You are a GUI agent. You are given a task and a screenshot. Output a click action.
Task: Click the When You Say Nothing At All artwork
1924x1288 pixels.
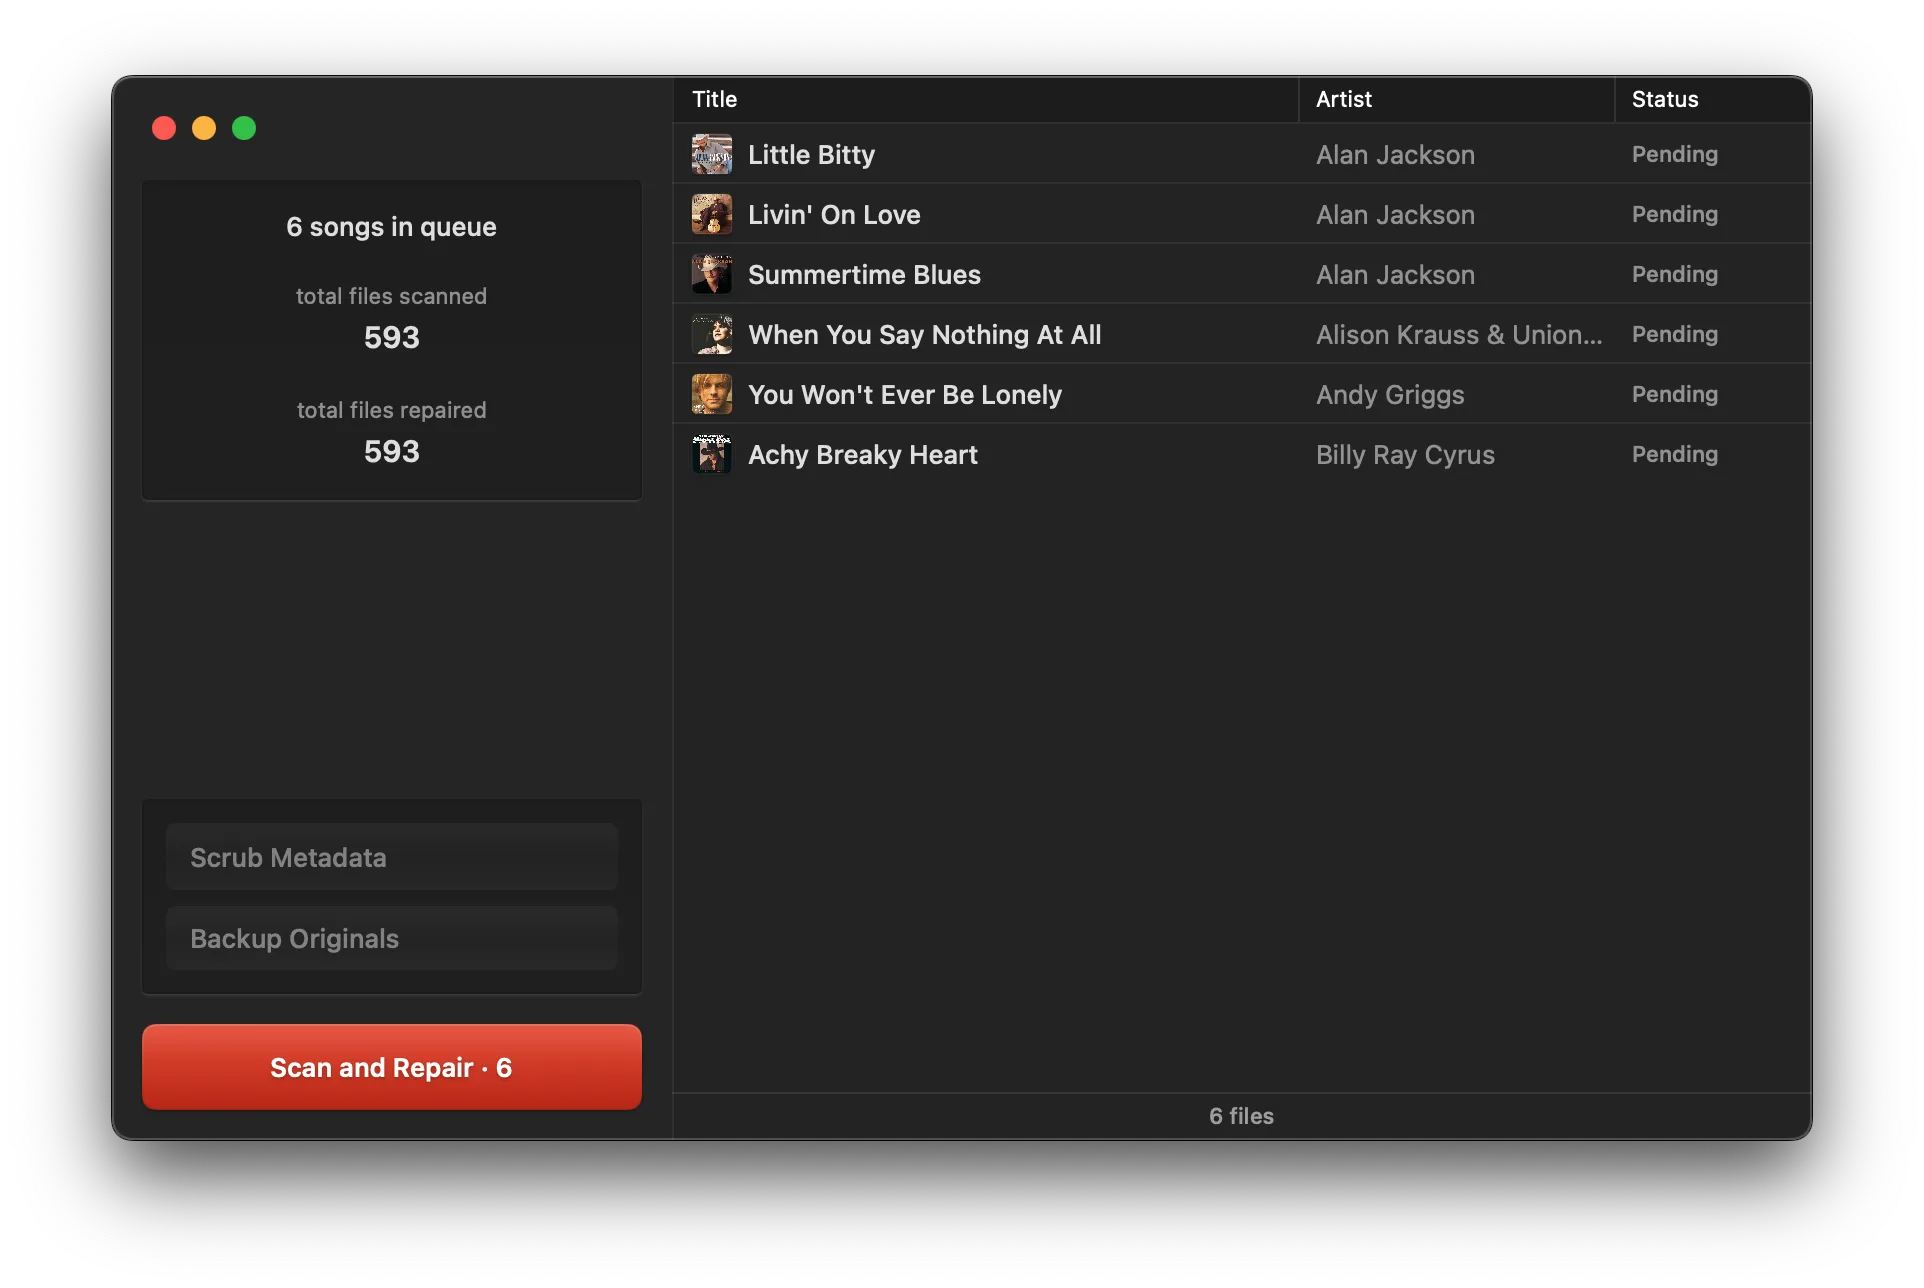[x=711, y=334]
